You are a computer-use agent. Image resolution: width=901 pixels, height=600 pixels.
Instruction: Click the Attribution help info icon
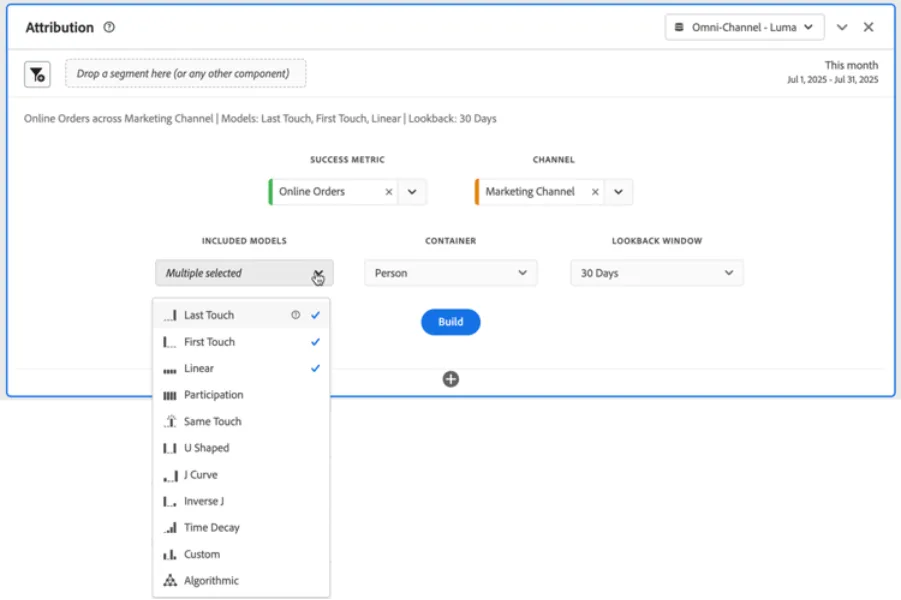click(x=109, y=27)
